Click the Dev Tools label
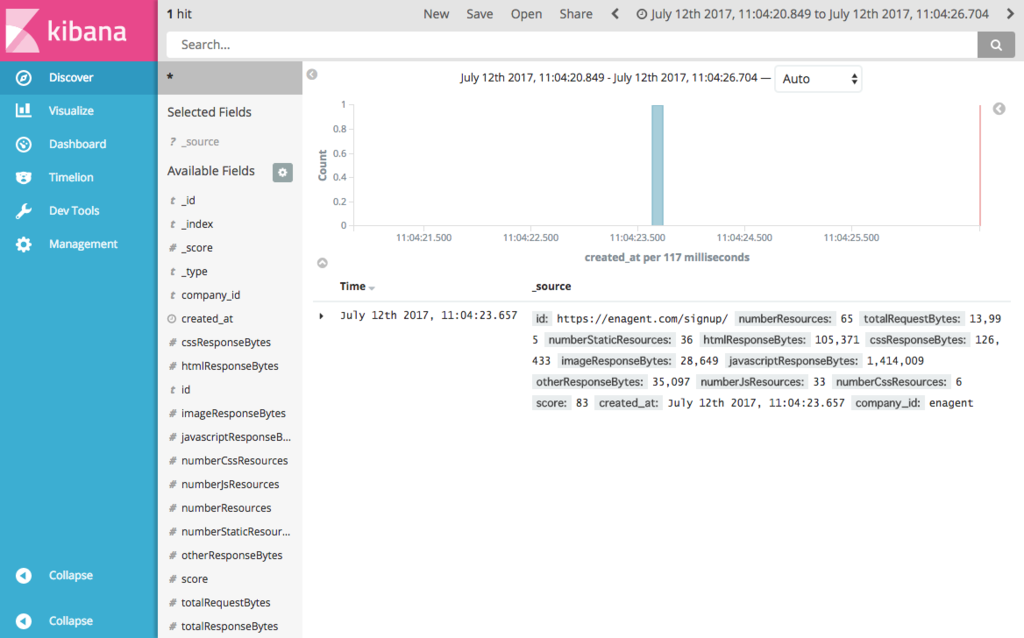This screenshot has height=638, width=1024. [74, 211]
